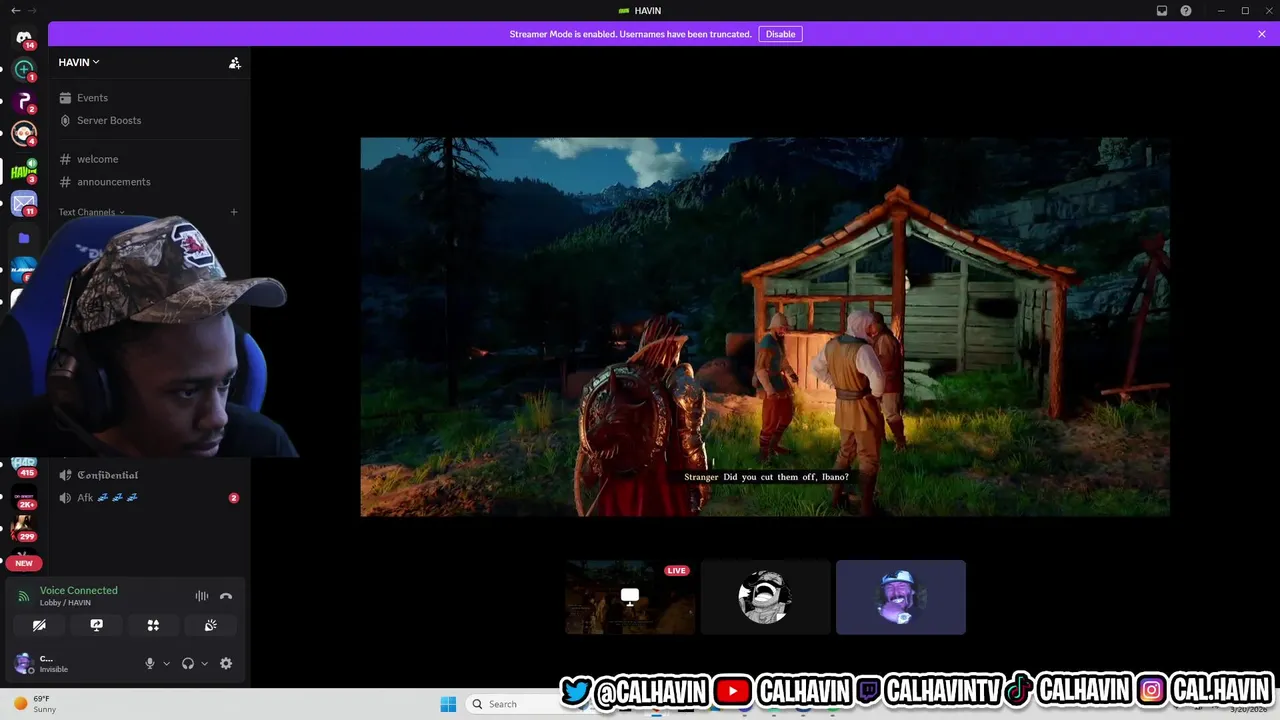Open the Windows Start menu
Image resolution: width=1280 pixels, height=720 pixels.
(x=448, y=704)
